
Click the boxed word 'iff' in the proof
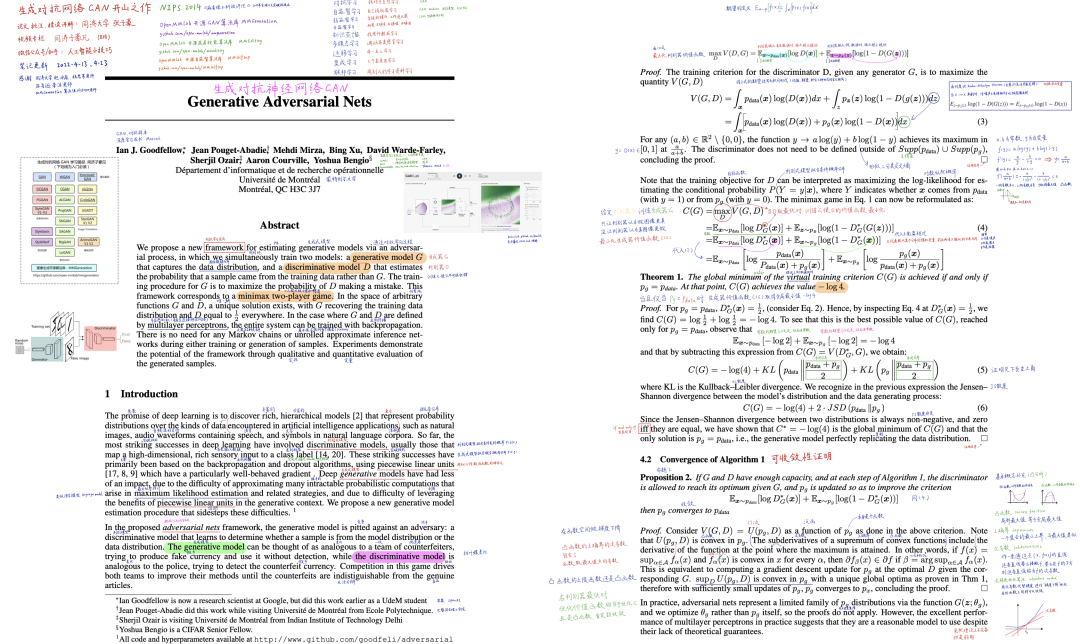coord(644,428)
